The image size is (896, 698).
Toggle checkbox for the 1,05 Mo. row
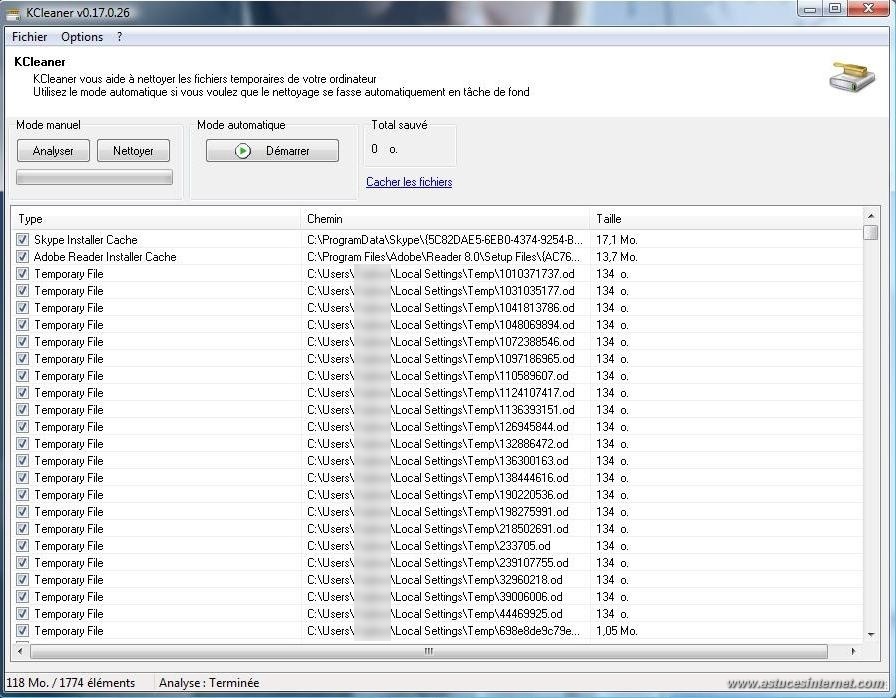(x=22, y=631)
